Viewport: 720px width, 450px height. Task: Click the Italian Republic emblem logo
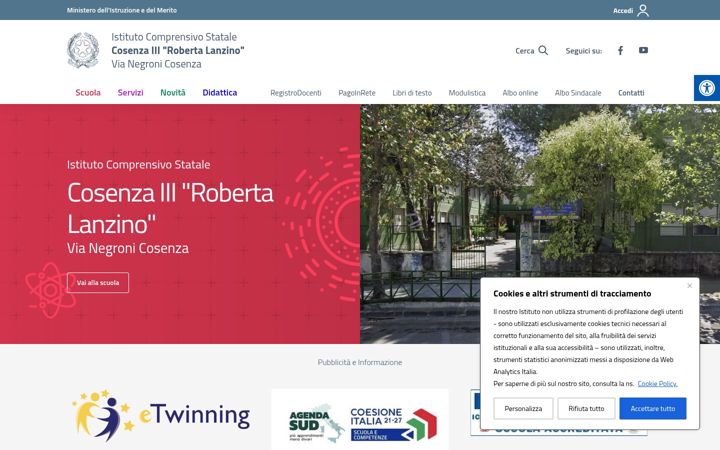[83, 50]
